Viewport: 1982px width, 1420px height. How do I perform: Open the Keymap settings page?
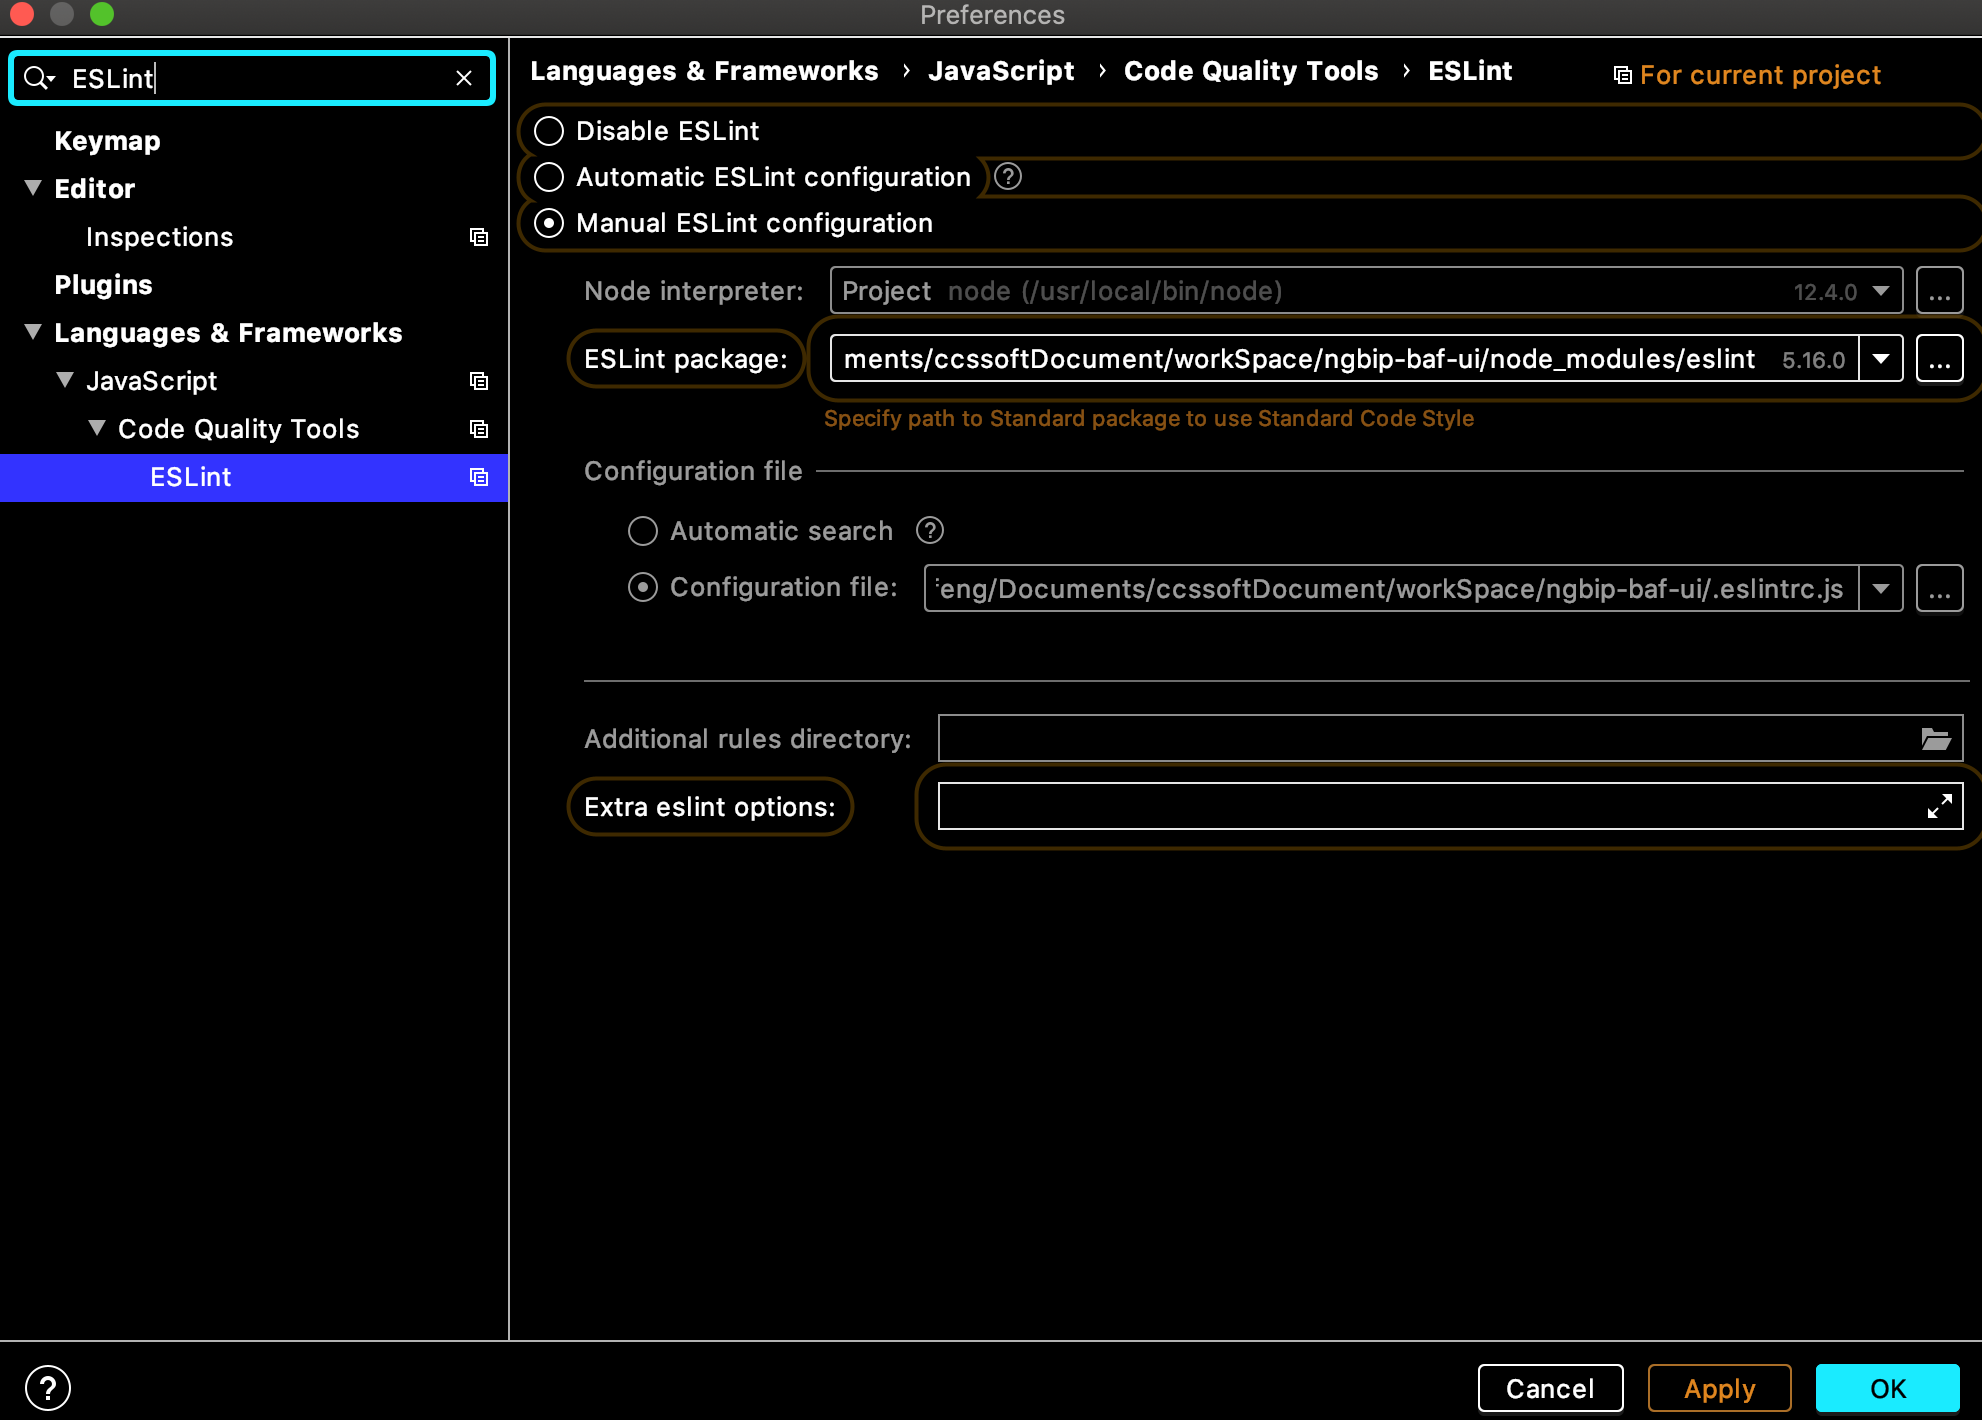click(107, 141)
